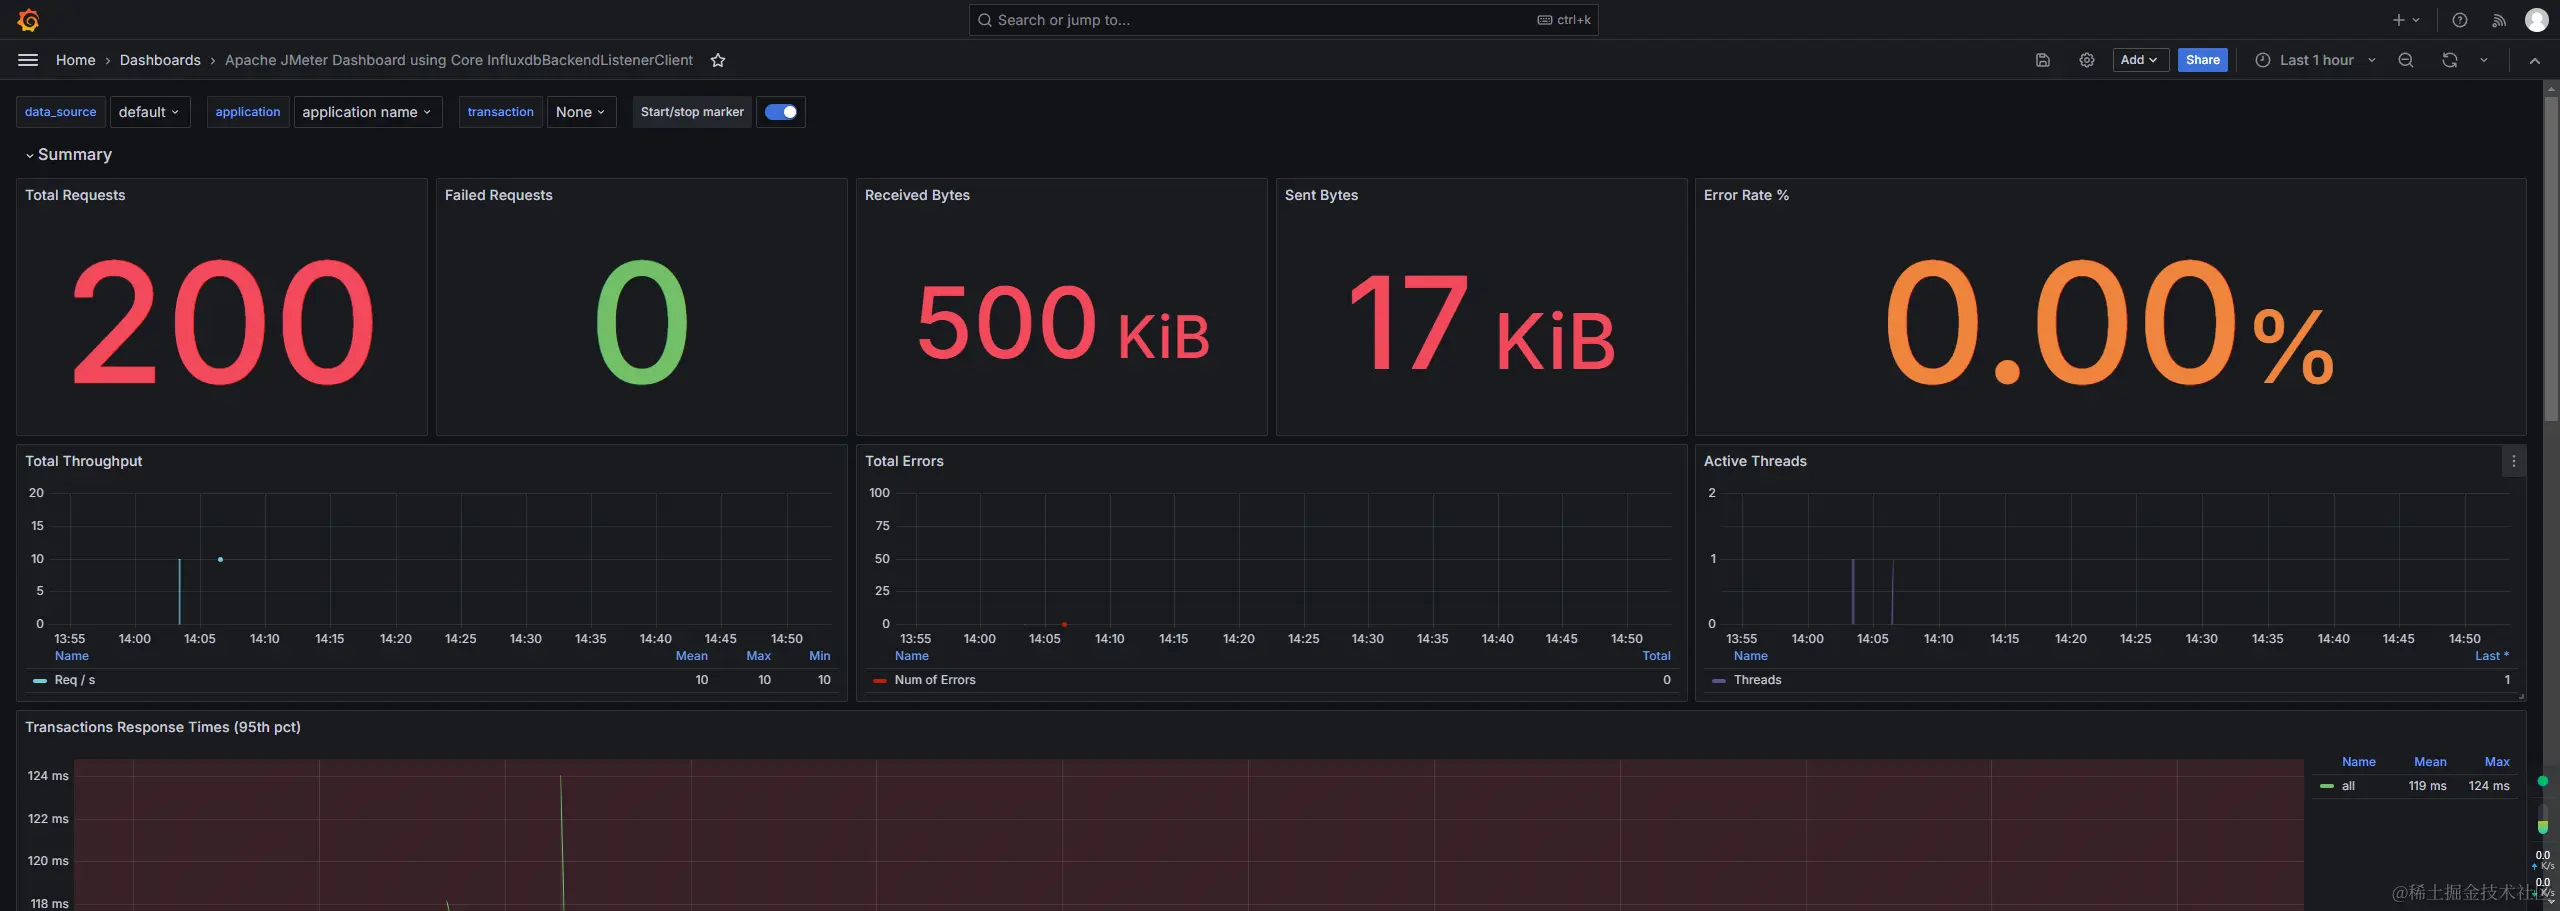Image resolution: width=2560 pixels, height=911 pixels.
Task: Open the Dashboards breadcrumb item
Action: pos(160,60)
